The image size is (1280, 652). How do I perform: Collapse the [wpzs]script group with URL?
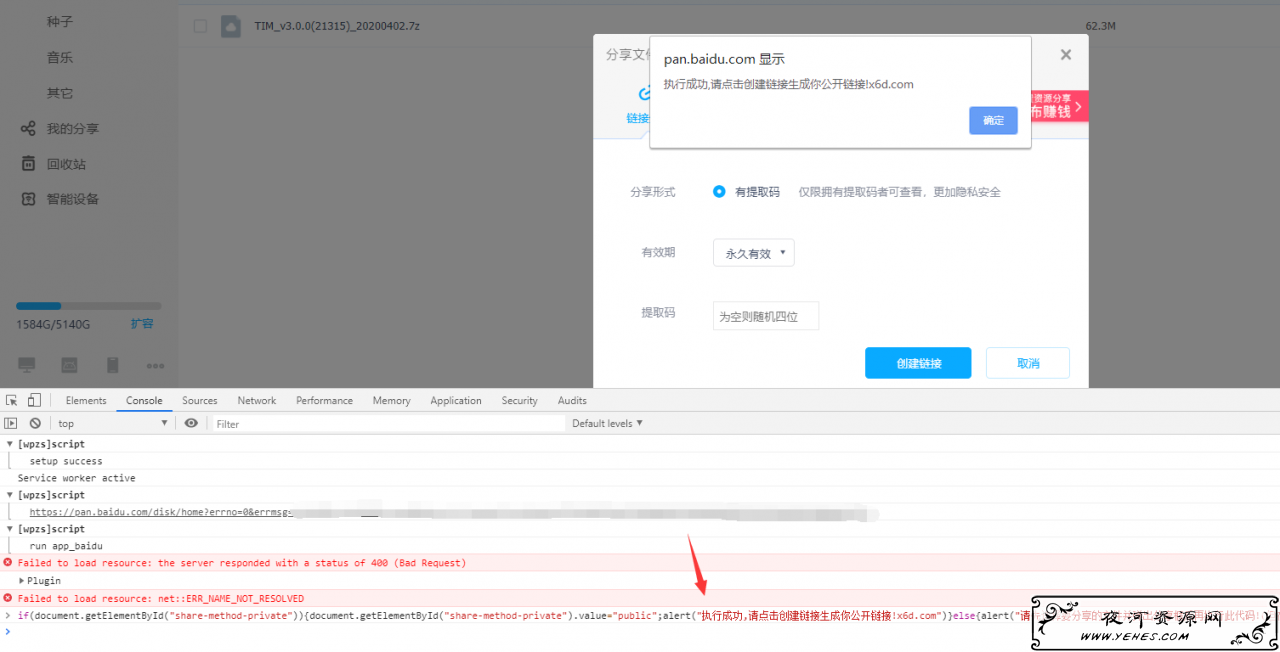10,495
